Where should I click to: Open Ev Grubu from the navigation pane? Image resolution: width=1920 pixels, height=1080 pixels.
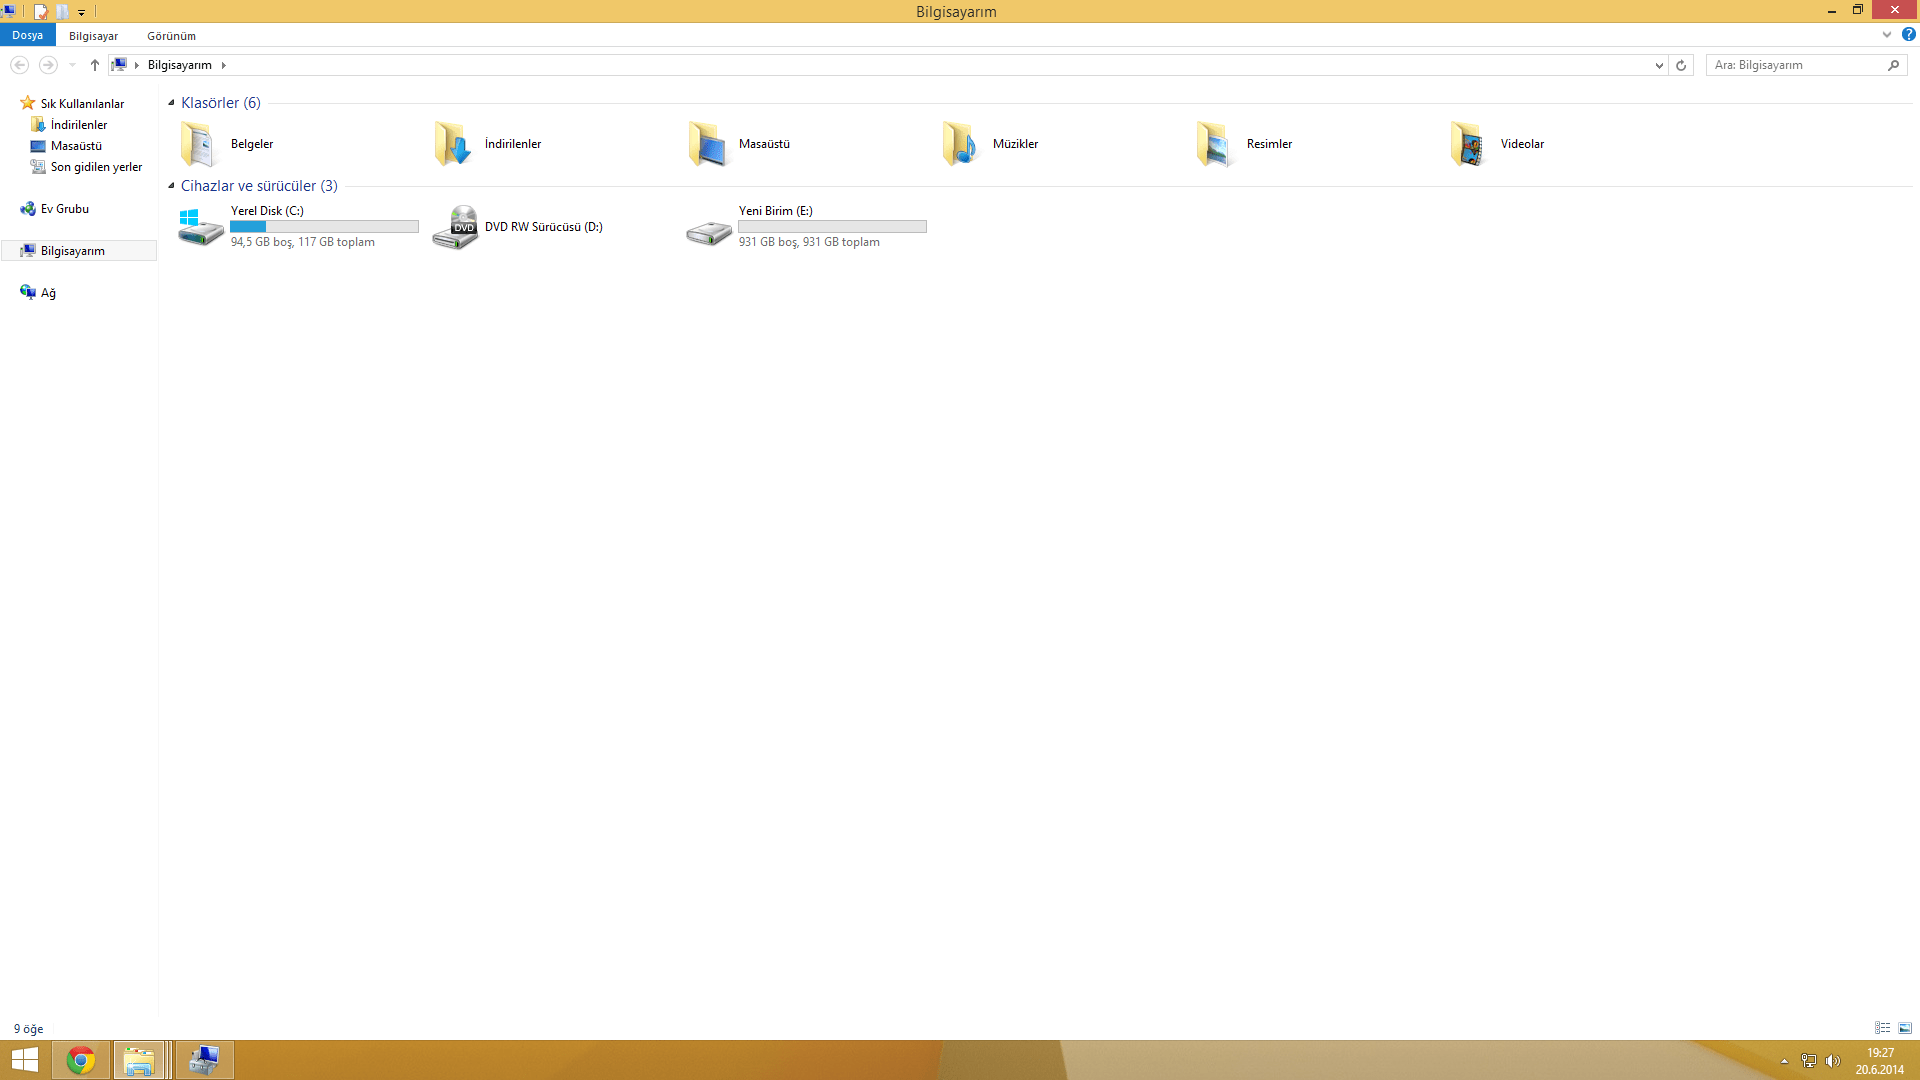pyautogui.click(x=66, y=208)
